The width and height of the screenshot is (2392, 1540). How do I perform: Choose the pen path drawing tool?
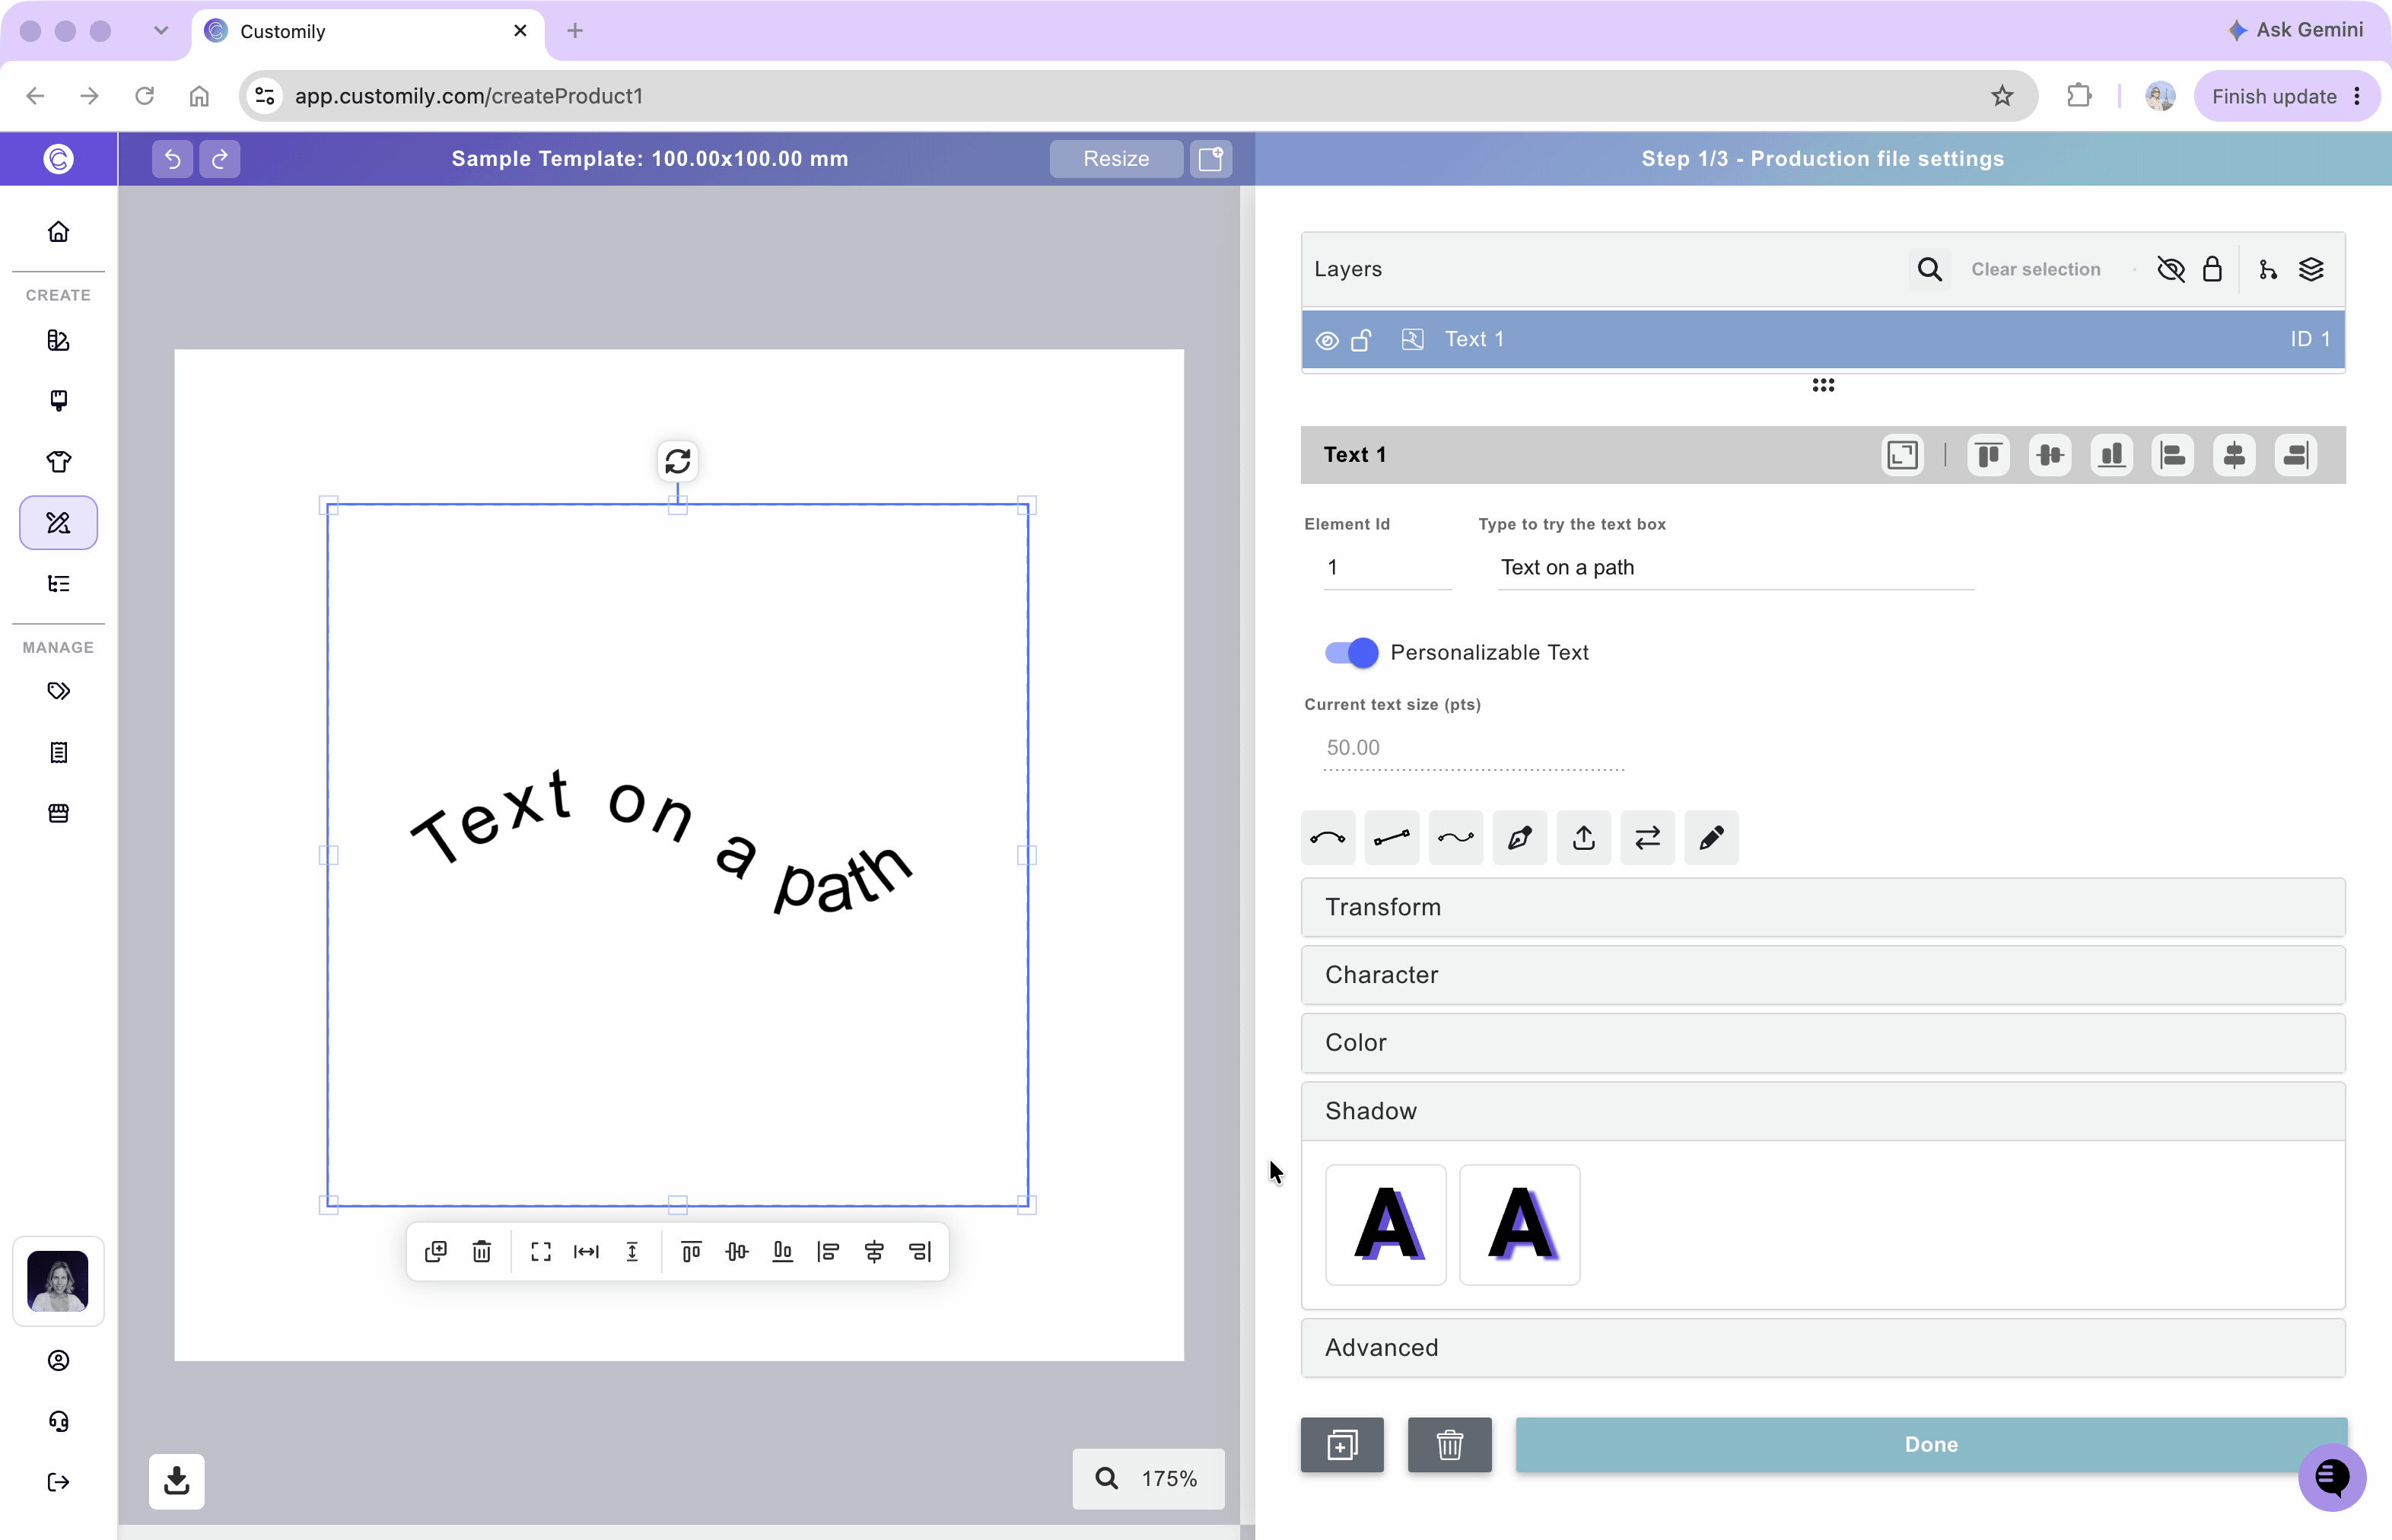coord(1520,837)
